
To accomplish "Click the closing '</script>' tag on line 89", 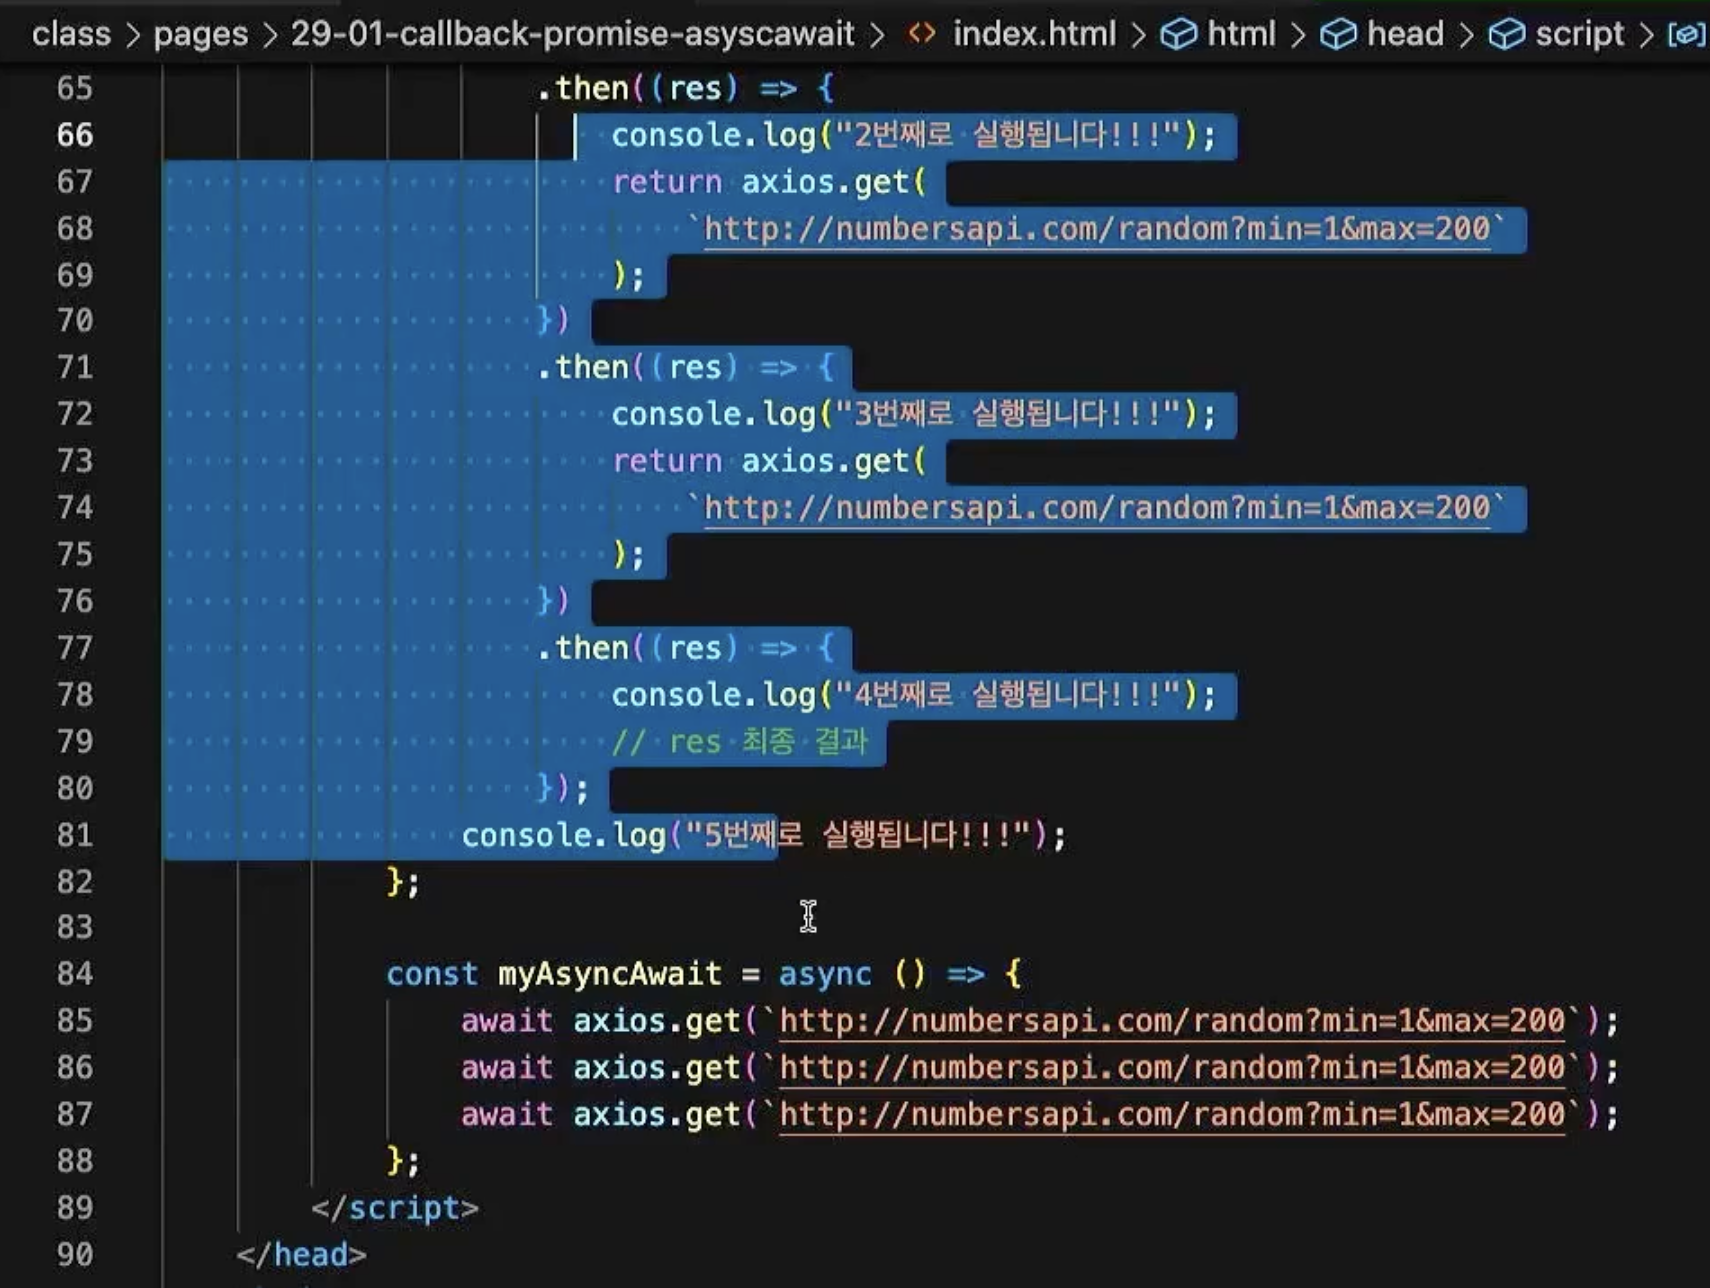I will tap(395, 1208).
